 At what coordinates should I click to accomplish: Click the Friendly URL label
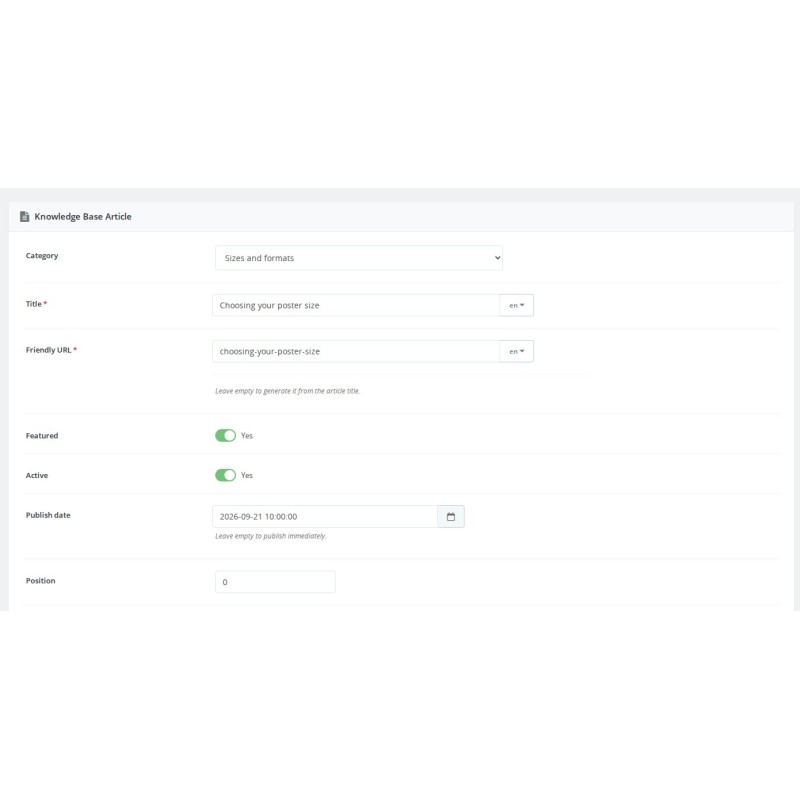pos(48,350)
